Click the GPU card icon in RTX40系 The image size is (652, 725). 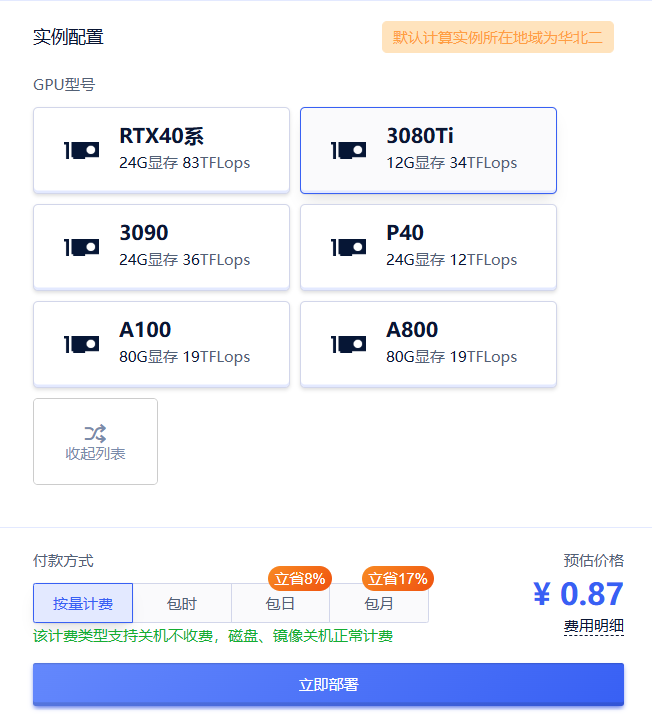pos(81,150)
